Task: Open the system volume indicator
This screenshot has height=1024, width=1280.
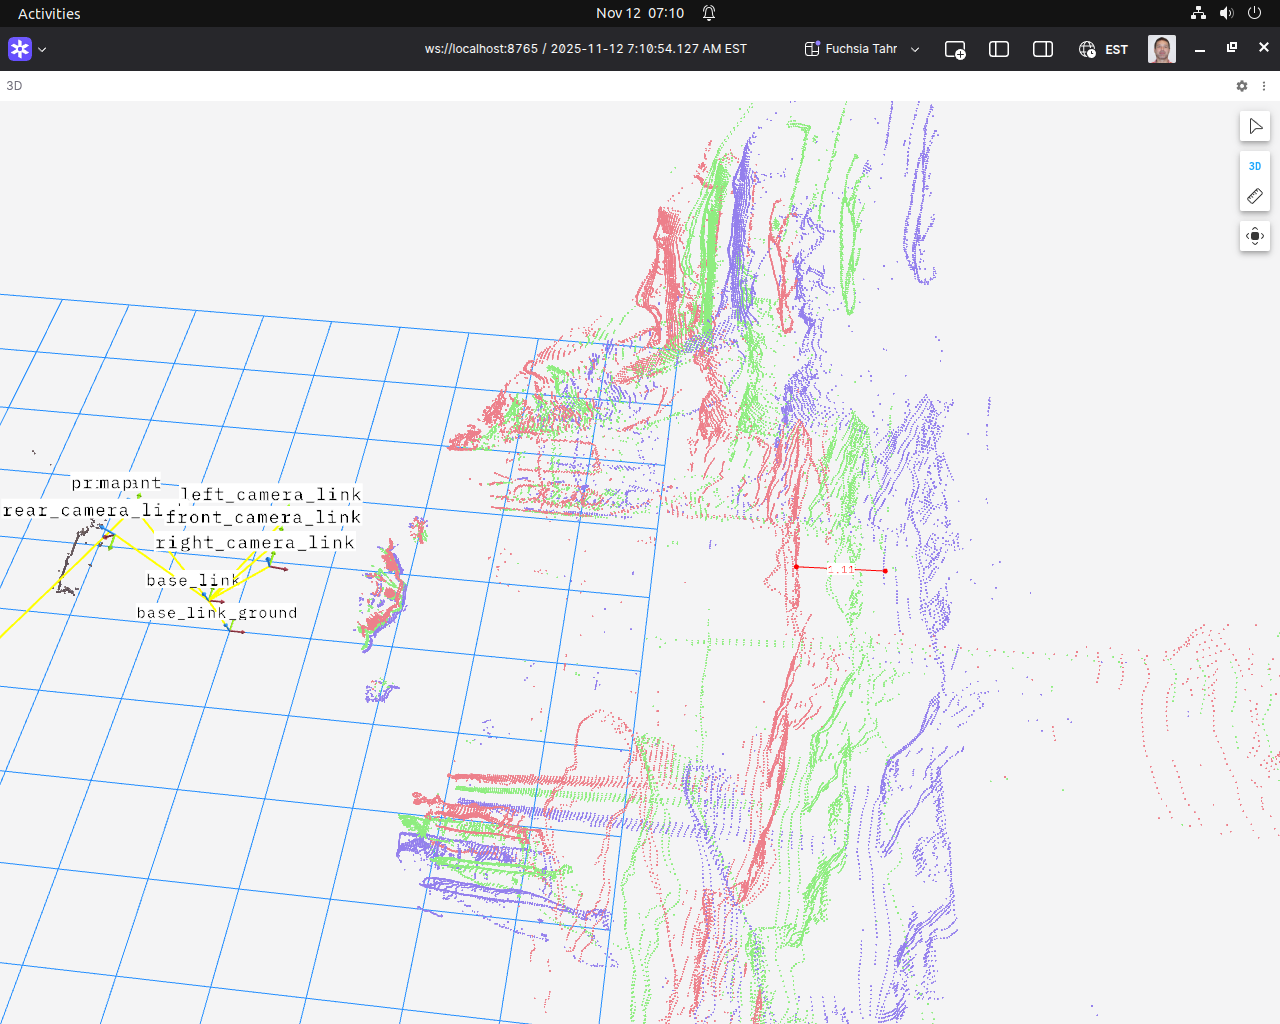Action: (1226, 13)
